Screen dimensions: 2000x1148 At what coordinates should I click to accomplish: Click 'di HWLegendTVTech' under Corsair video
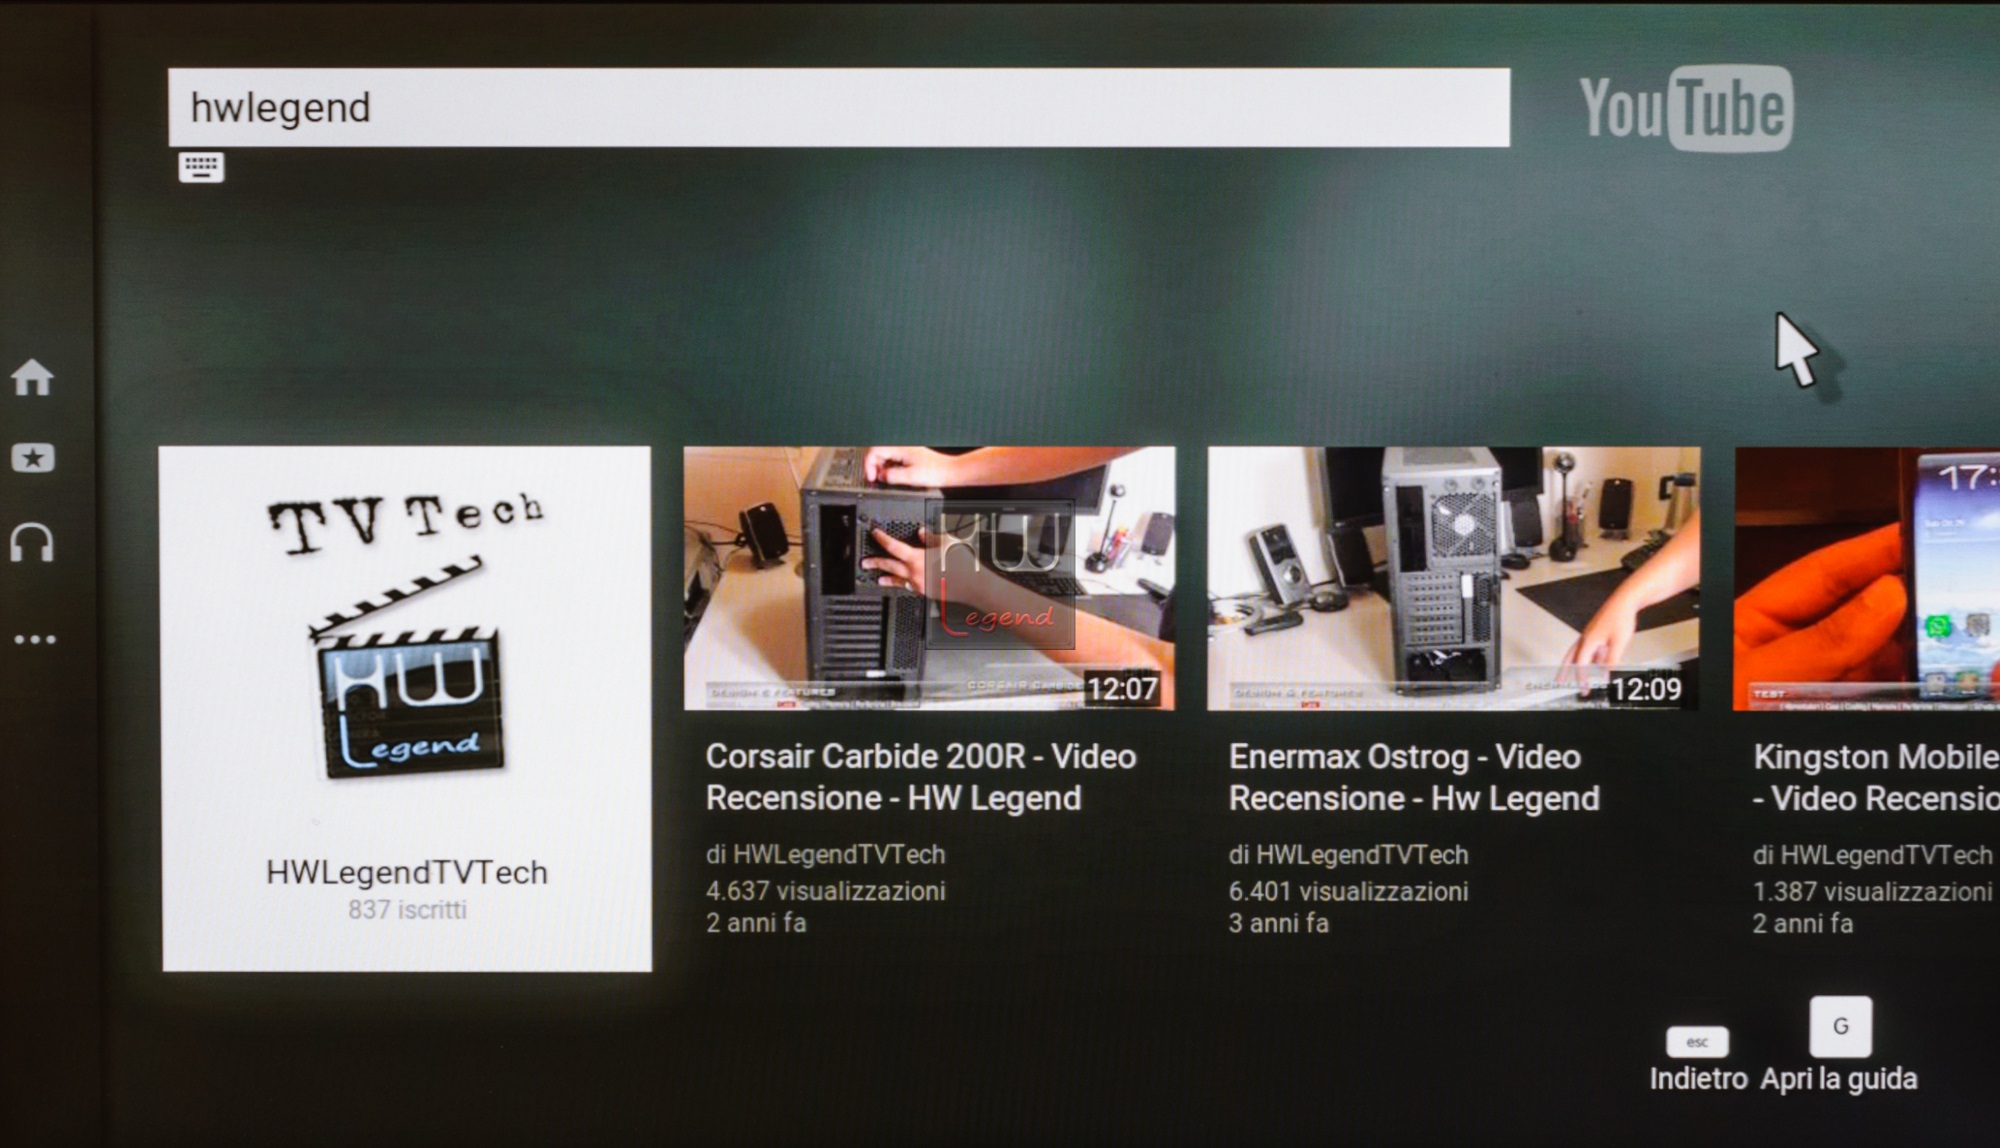click(x=825, y=855)
